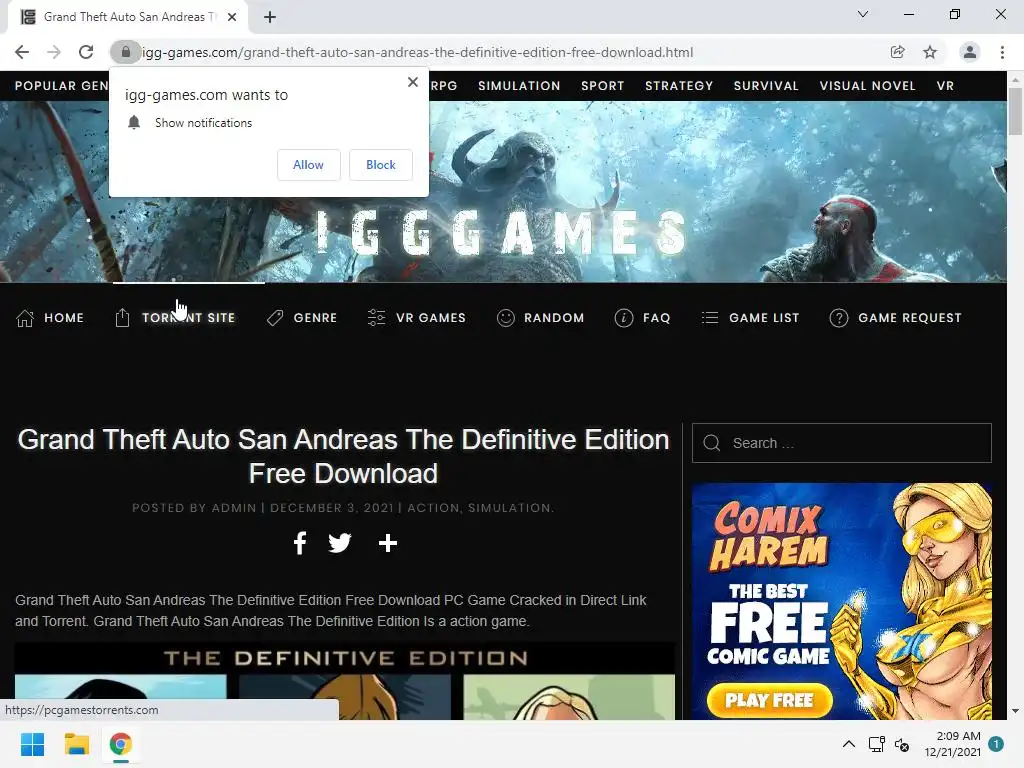This screenshot has width=1024, height=768.
Task: Click the Game List lines icon
Action: click(x=710, y=318)
